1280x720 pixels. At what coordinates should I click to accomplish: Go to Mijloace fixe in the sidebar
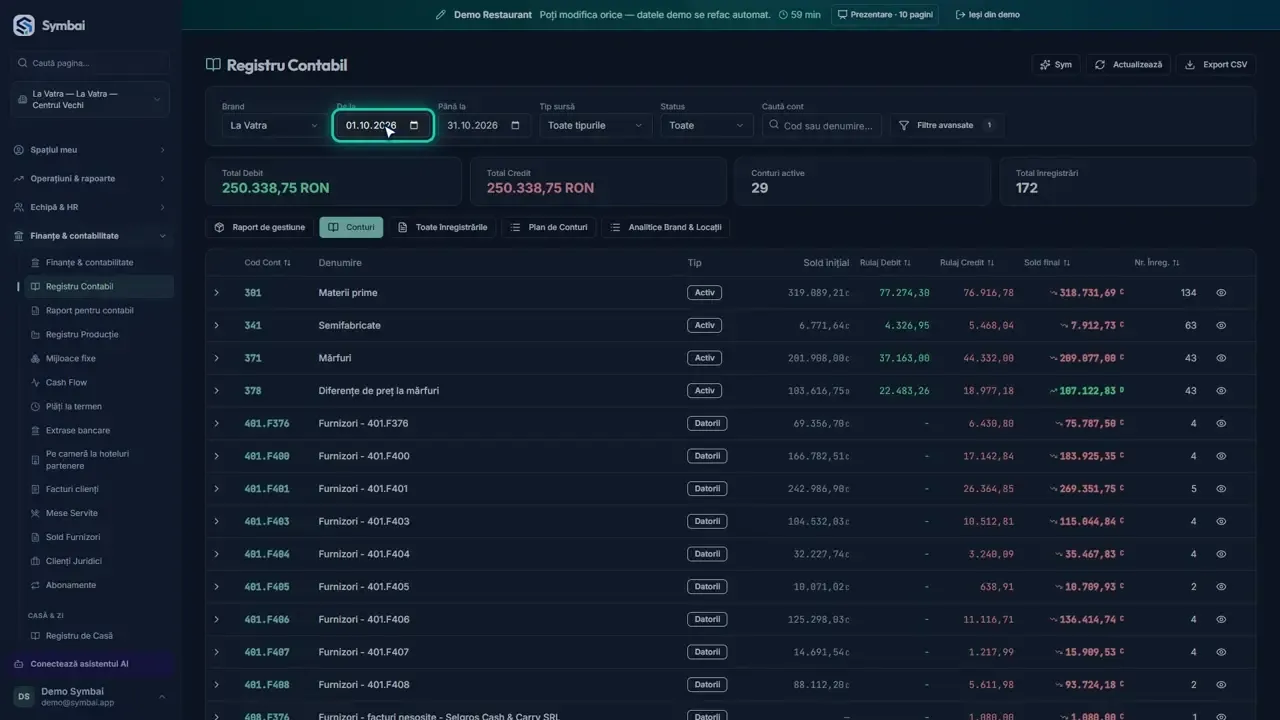pos(71,358)
